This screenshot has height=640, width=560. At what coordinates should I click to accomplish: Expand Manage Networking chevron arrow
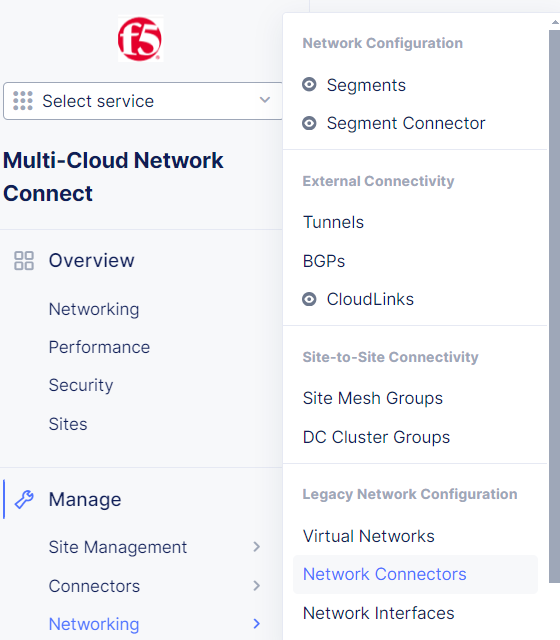(x=256, y=624)
